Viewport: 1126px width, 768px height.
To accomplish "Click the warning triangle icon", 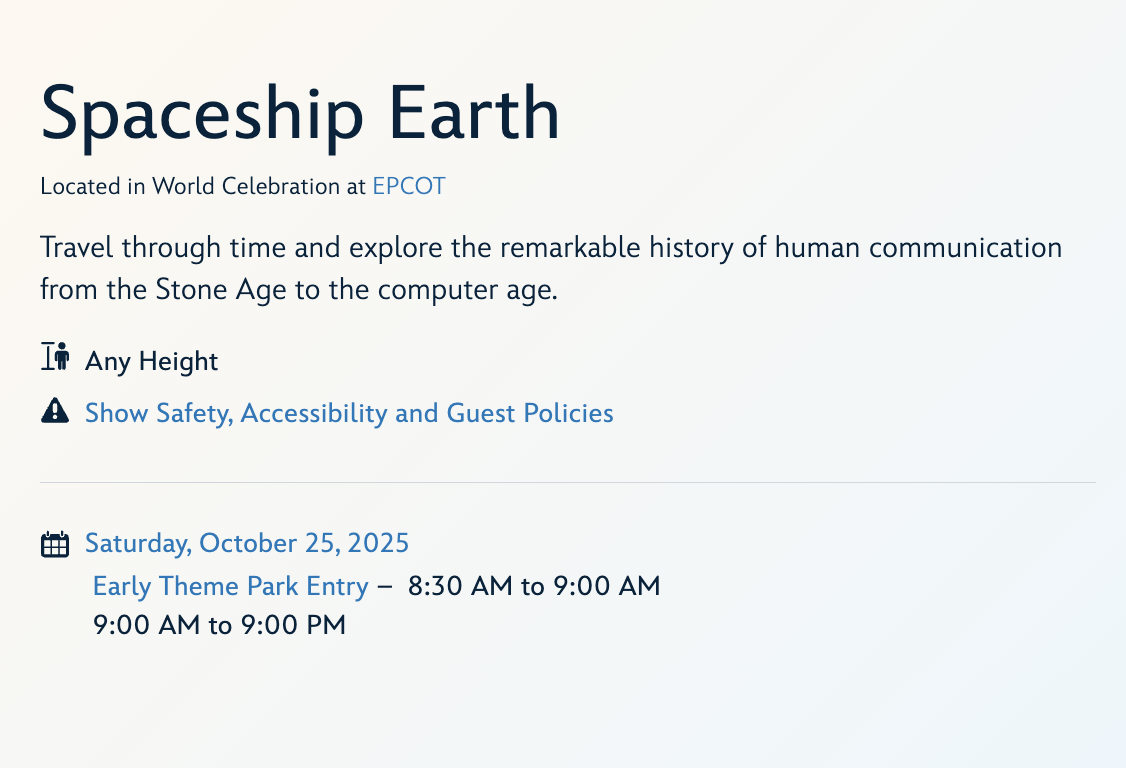I will click(x=55, y=411).
